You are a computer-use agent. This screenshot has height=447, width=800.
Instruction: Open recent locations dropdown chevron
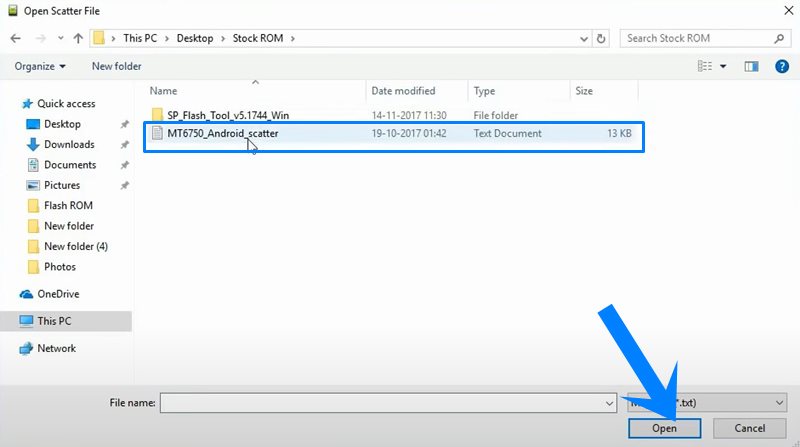pos(61,38)
